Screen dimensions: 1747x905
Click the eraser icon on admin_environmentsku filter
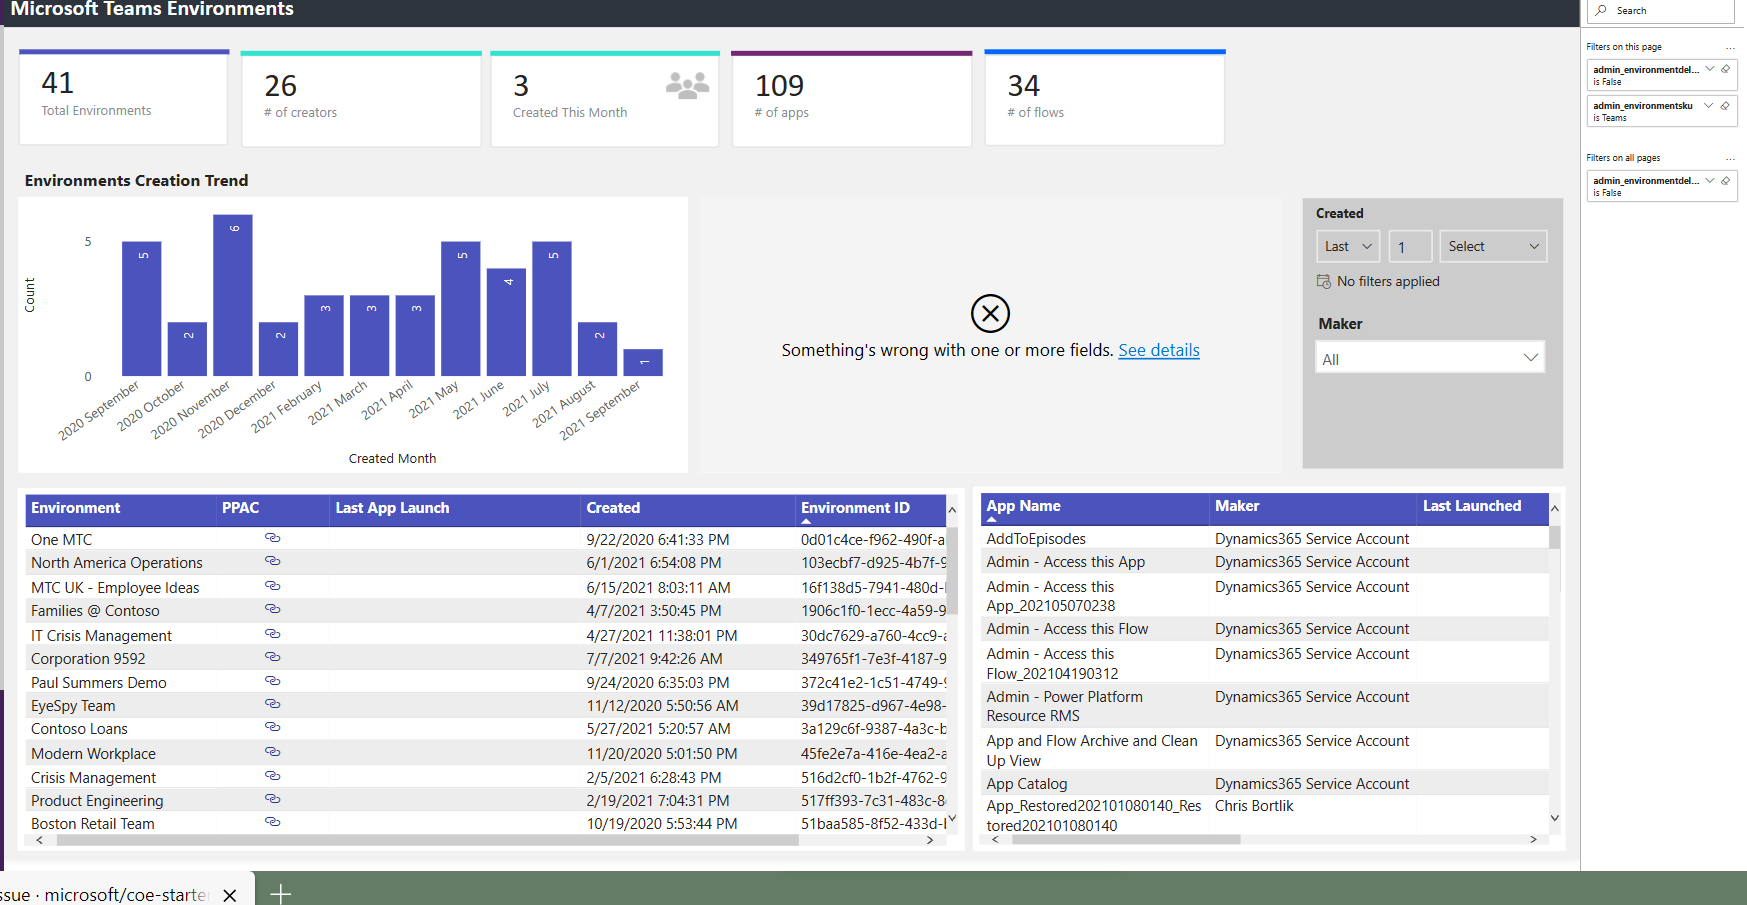(1727, 105)
